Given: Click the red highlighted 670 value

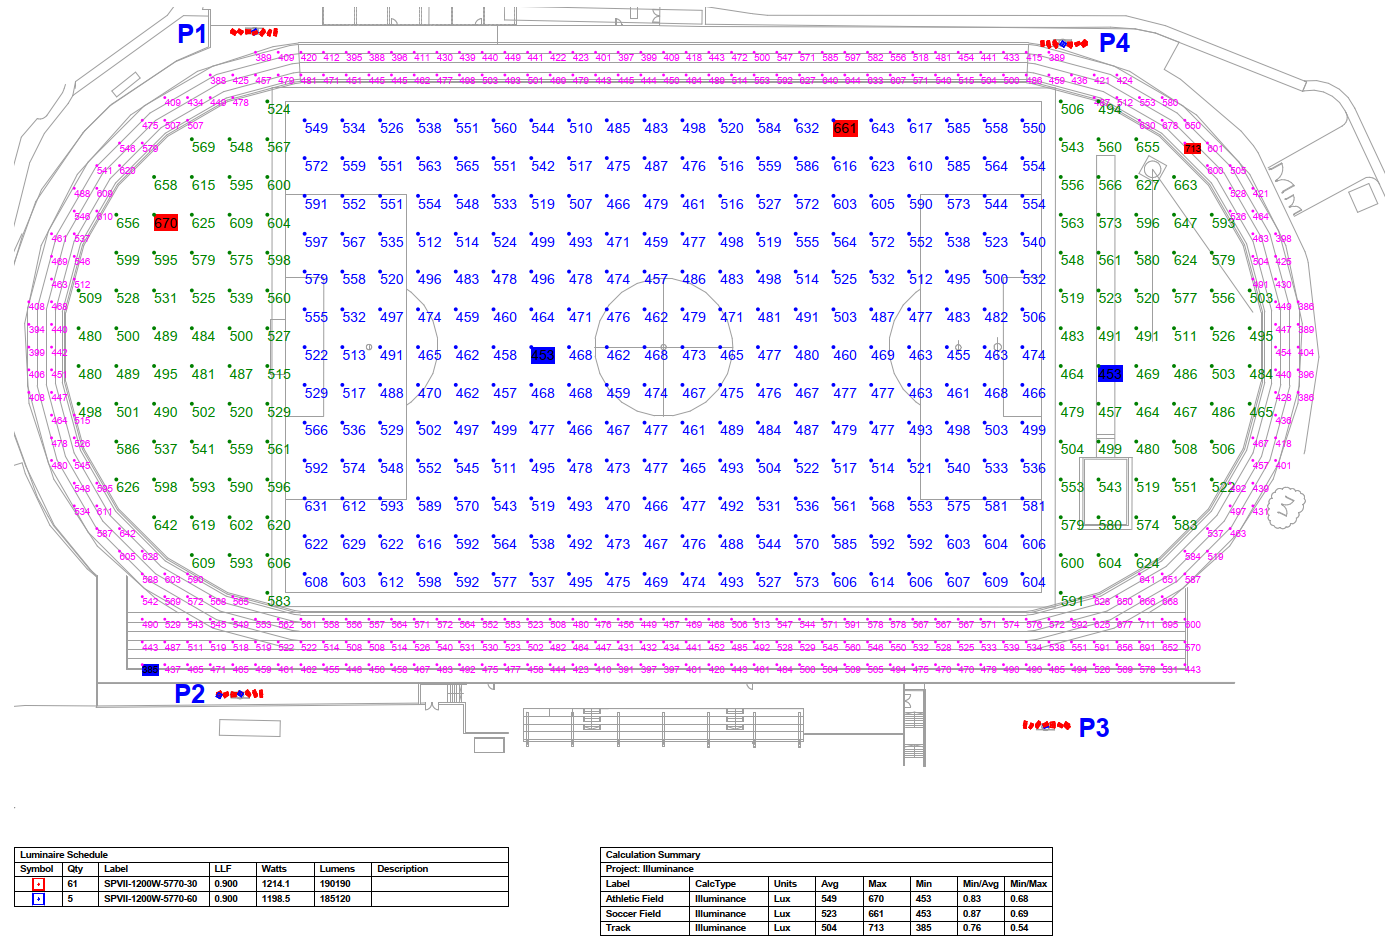Looking at the screenshot, I should [166, 223].
